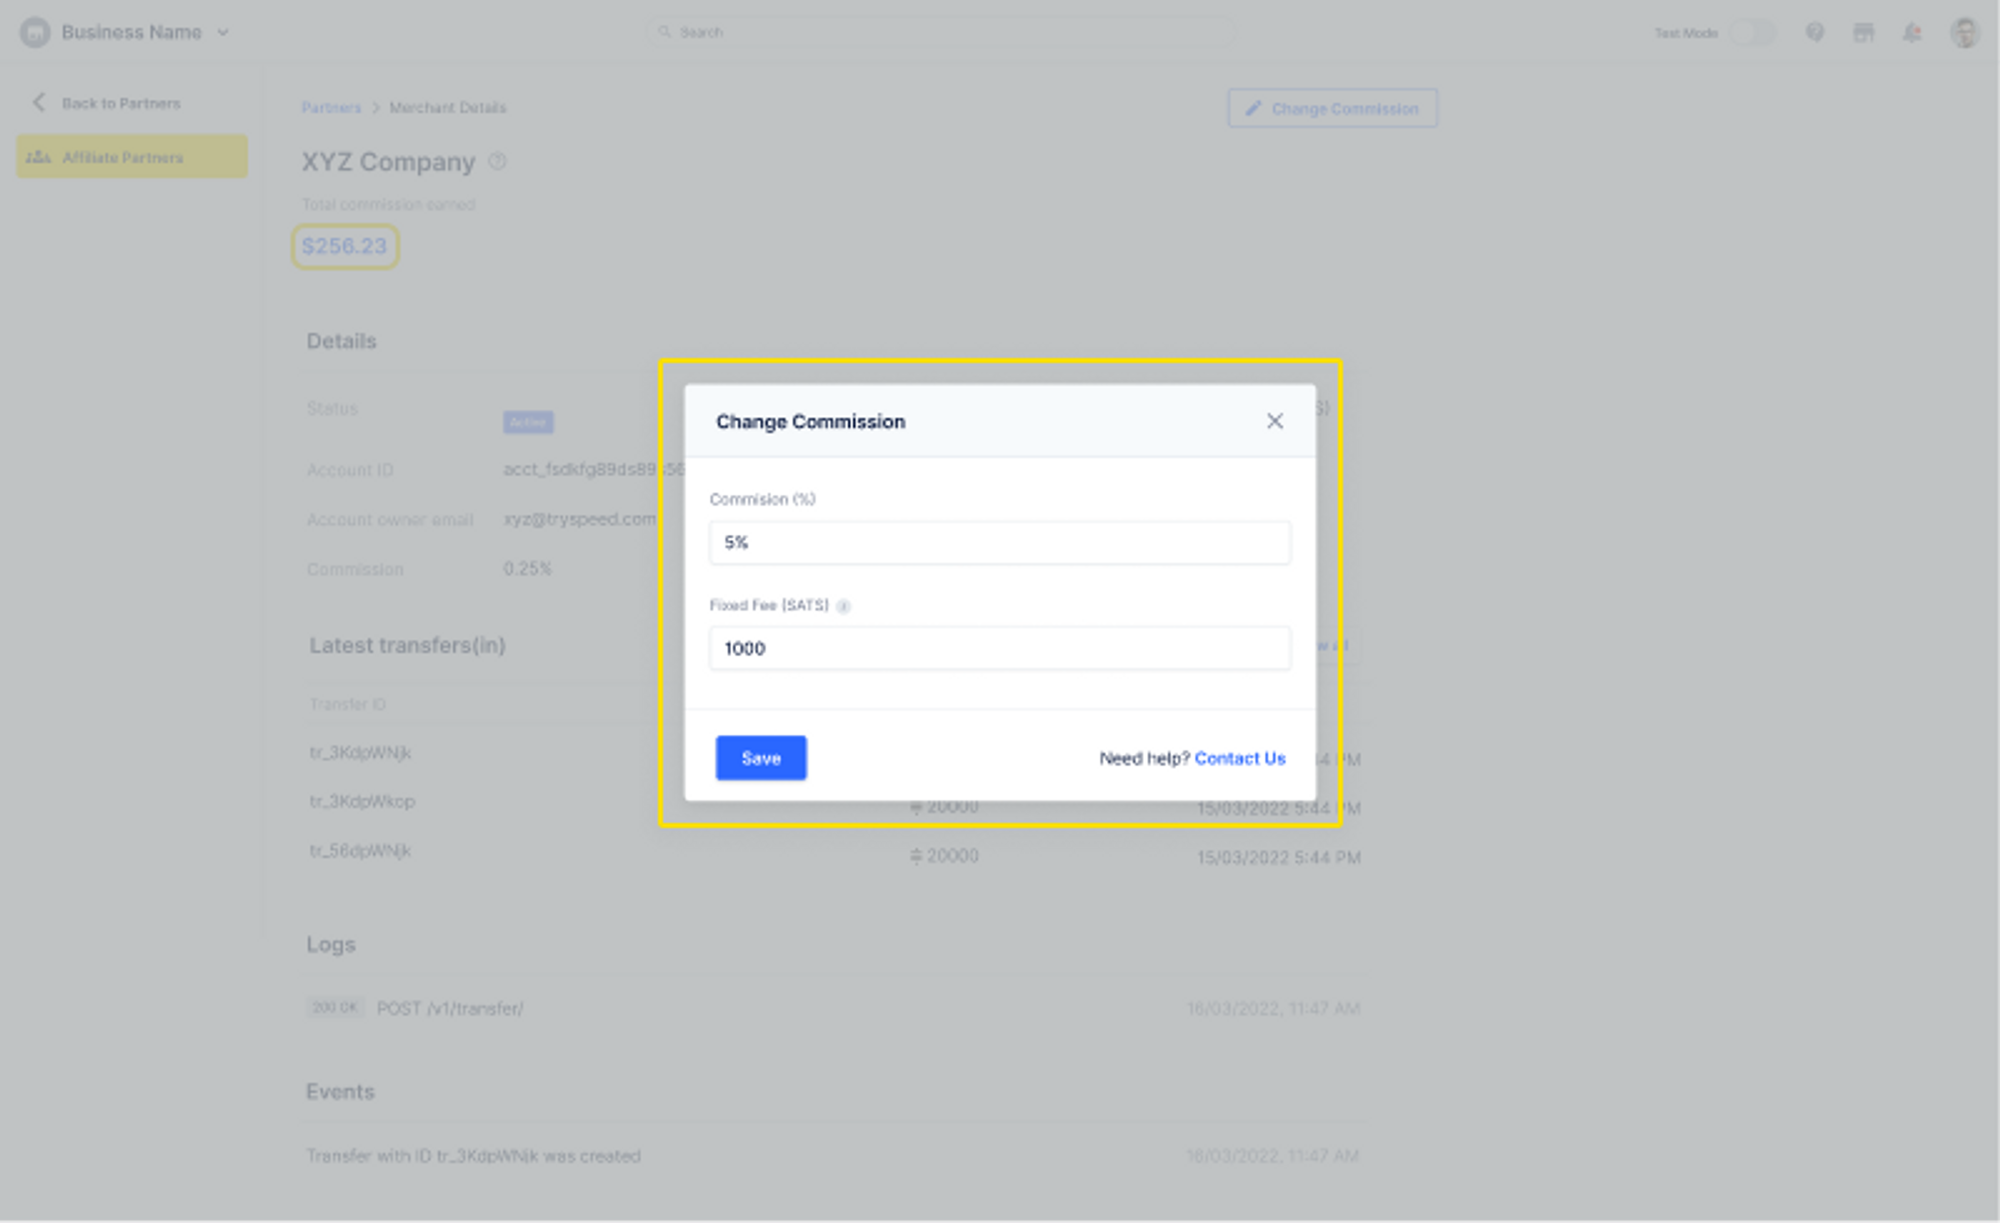This screenshot has width=2000, height=1223.
Task: Open the notifications bell
Action: [1912, 33]
